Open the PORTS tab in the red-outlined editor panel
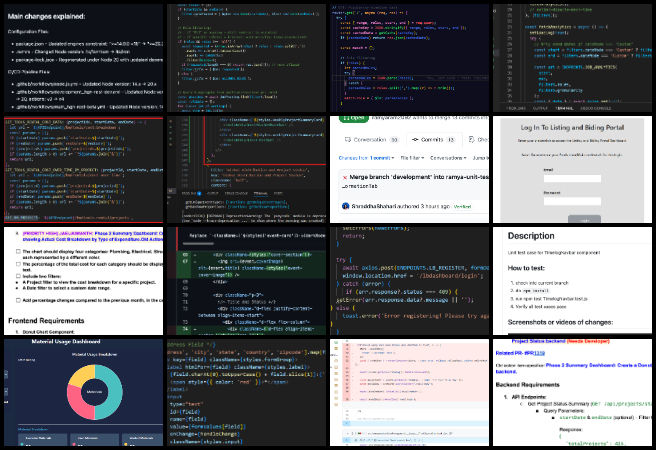Viewport: 656px width, 450px height. (278, 194)
